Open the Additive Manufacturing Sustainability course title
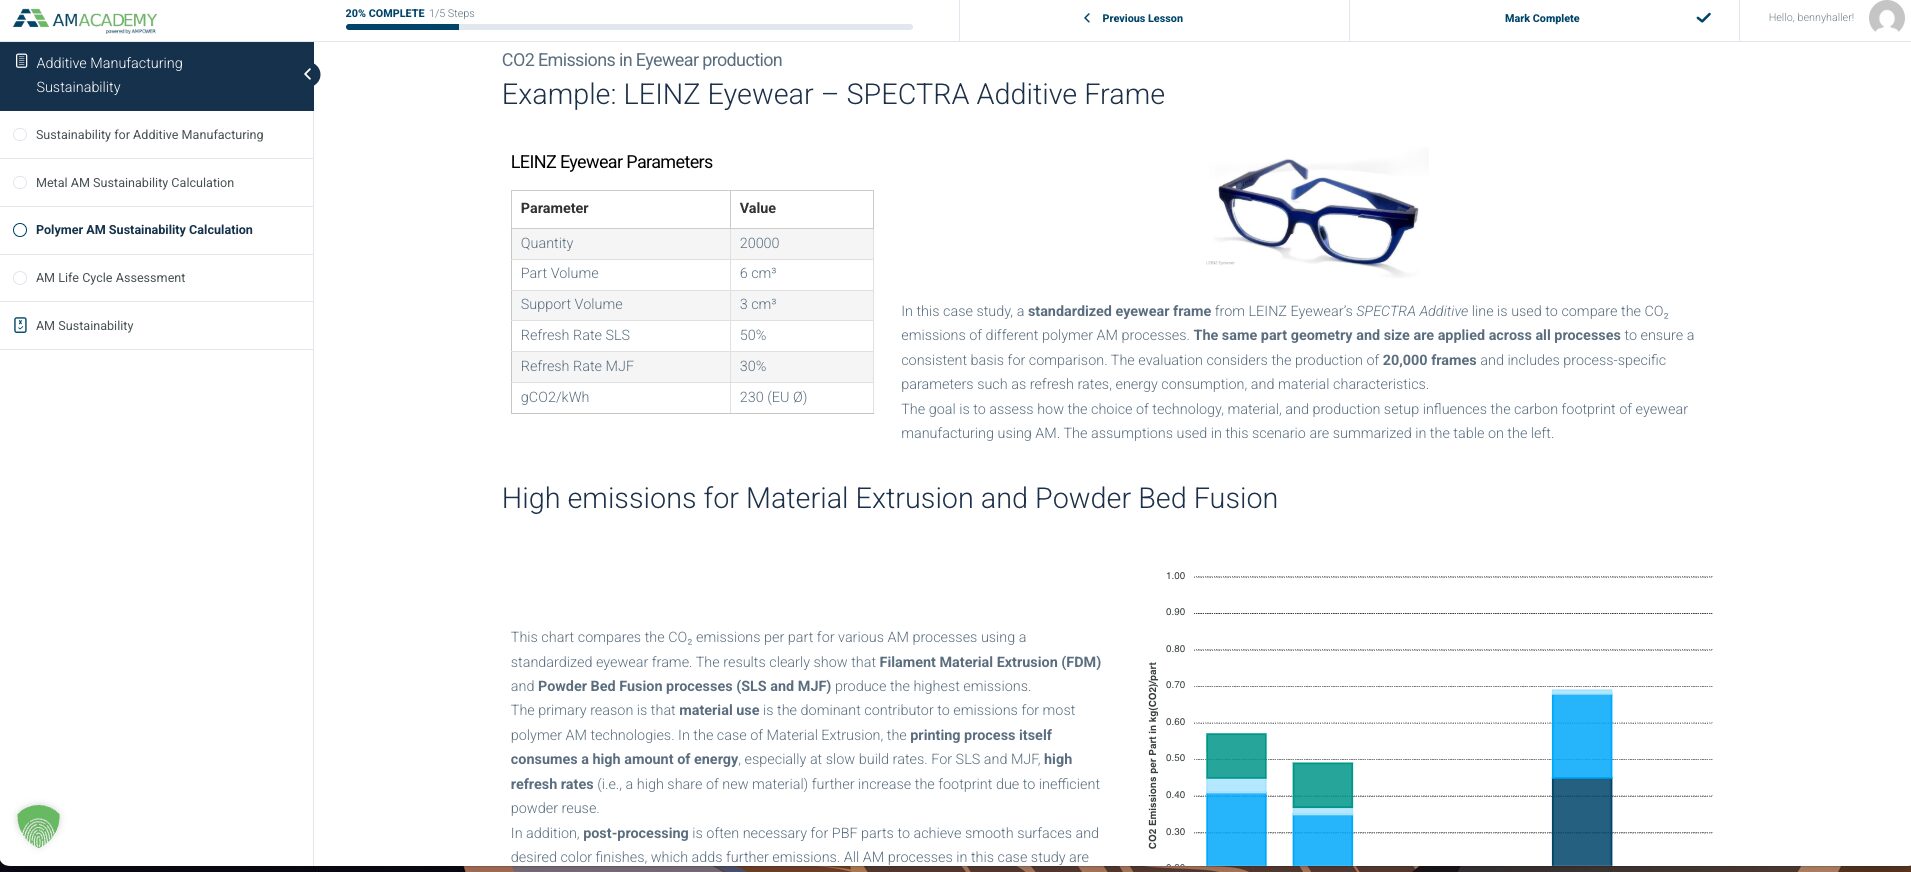The width and height of the screenshot is (1911, 872). pyautogui.click(x=109, y=75)
